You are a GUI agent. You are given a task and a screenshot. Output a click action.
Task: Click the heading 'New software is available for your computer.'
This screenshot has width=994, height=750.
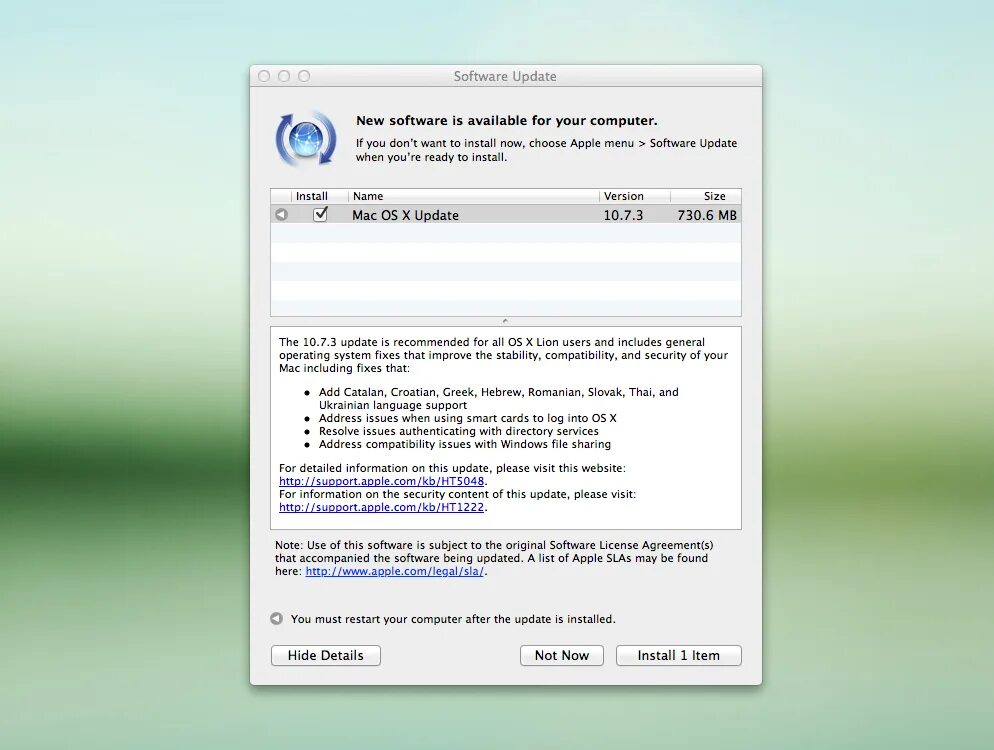[507, 120]
